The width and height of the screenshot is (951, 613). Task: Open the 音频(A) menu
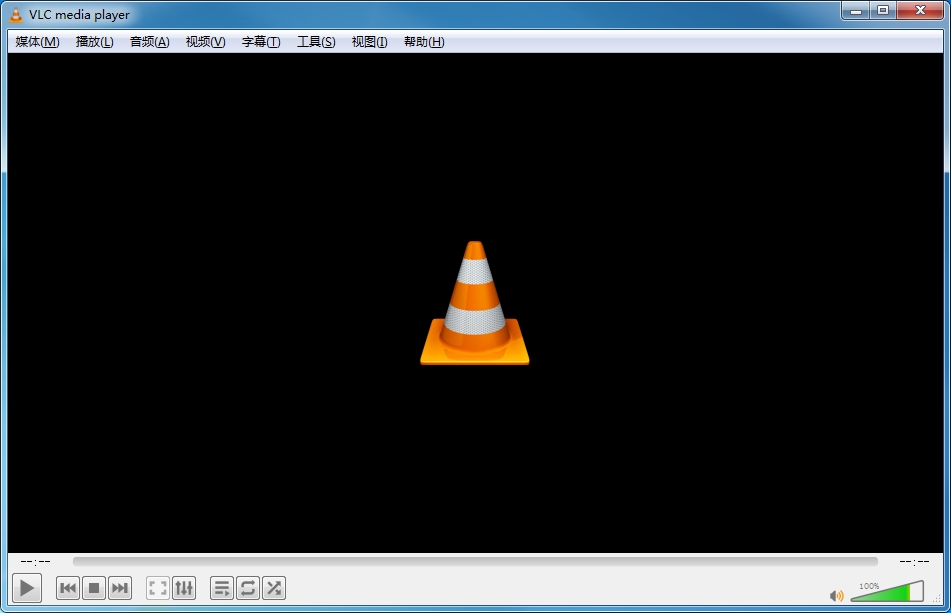[149, 42]
